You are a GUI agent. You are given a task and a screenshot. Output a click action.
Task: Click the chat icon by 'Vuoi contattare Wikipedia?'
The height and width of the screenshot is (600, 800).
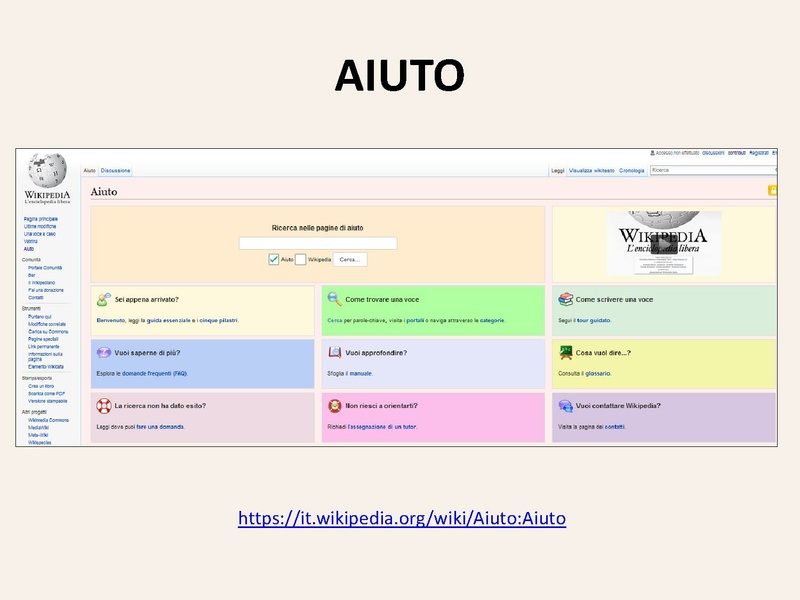[565, 406]
